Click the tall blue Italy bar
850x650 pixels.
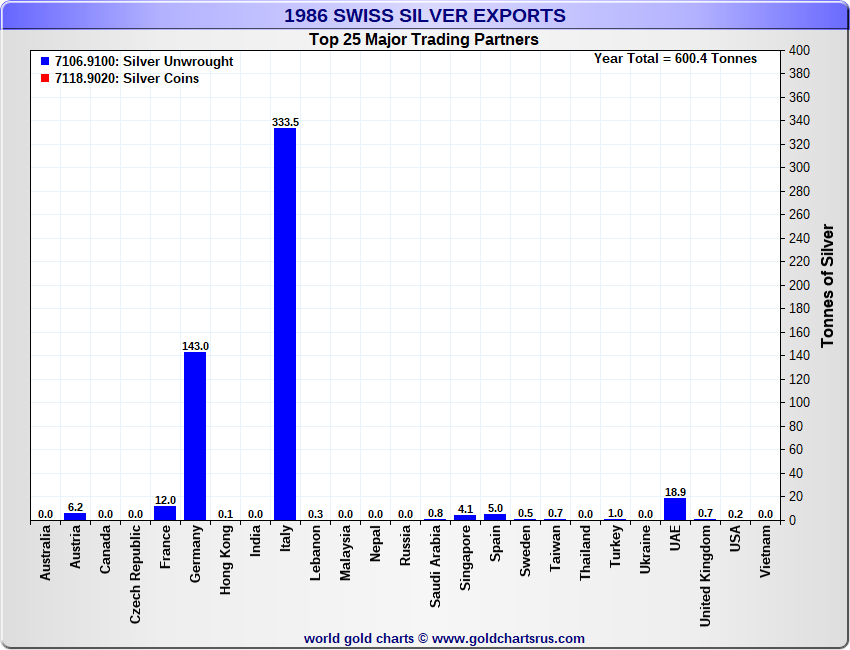(285, 324)
